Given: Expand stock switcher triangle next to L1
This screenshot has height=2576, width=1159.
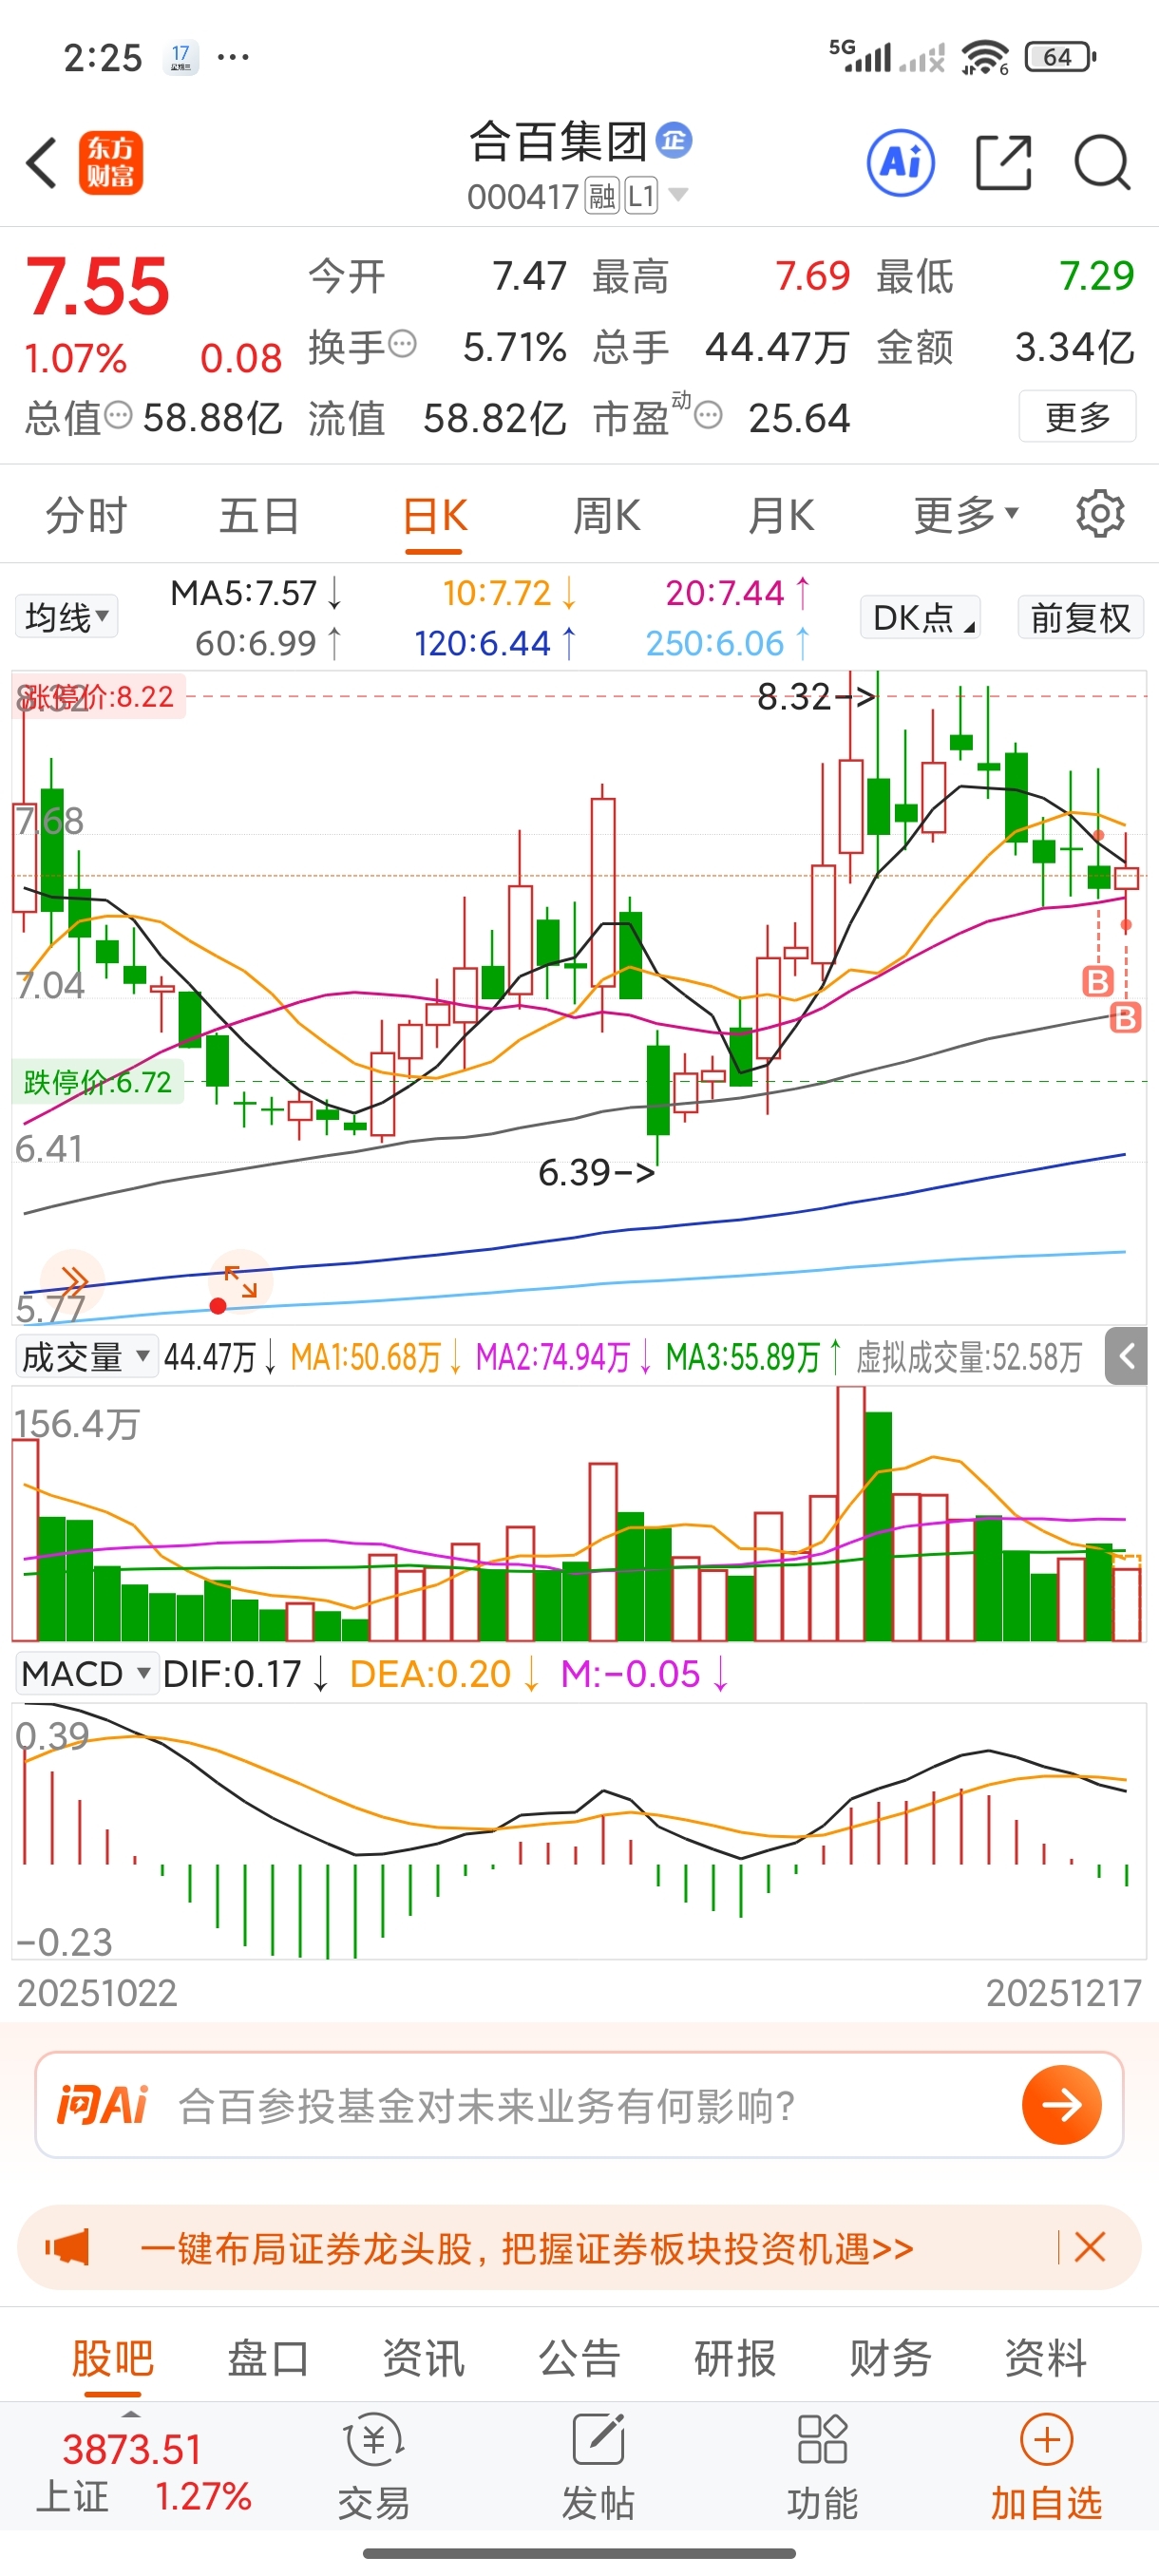Looking at the screenshot, I should tap(678, 194).
